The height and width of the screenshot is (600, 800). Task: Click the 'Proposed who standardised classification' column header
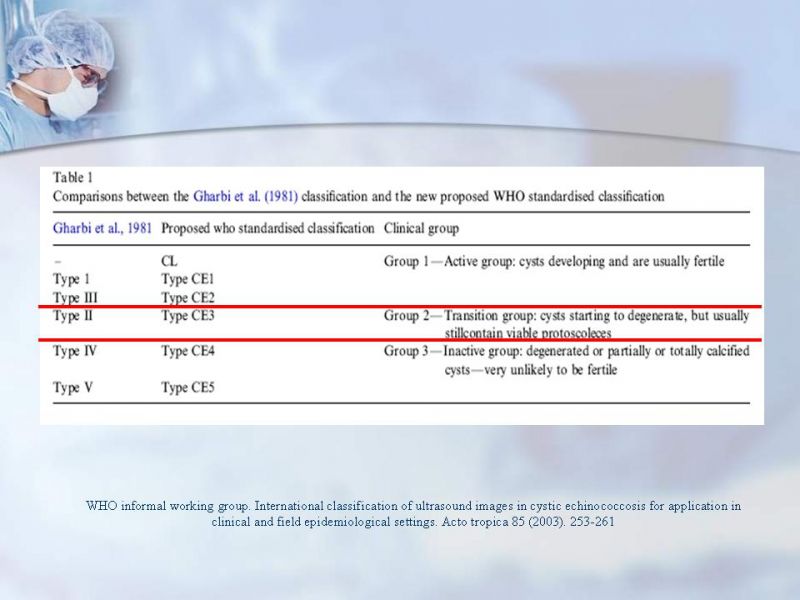[x=268, y=228]
